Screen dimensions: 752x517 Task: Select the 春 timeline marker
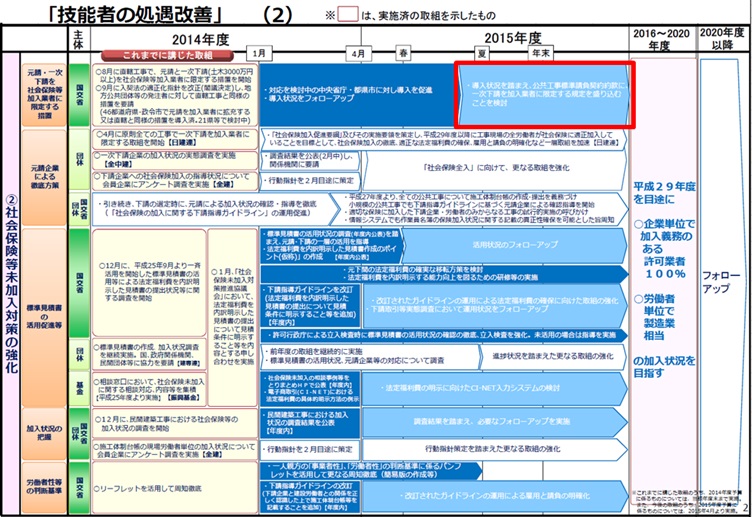pyautogui.click(x=403, y=53)
